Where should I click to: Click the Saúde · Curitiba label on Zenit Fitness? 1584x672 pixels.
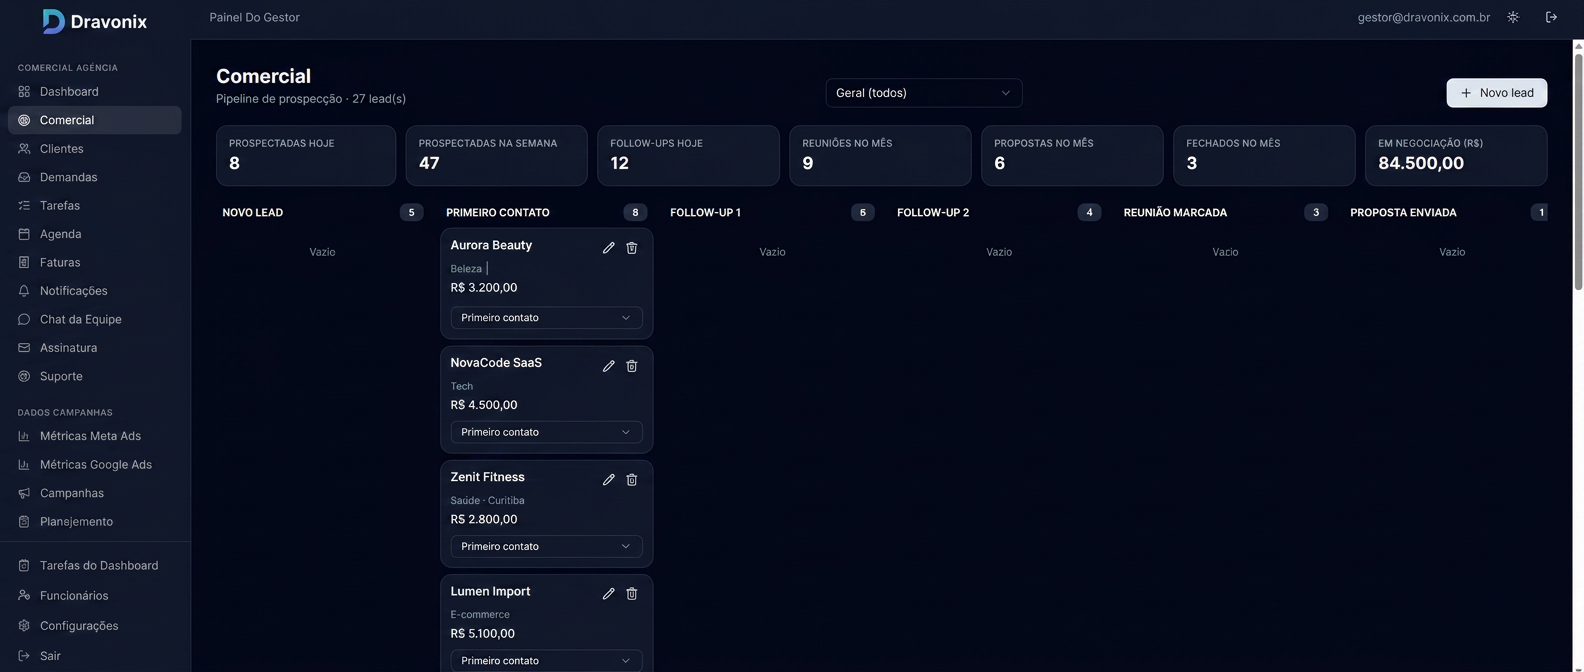click(x=487, y=500)
